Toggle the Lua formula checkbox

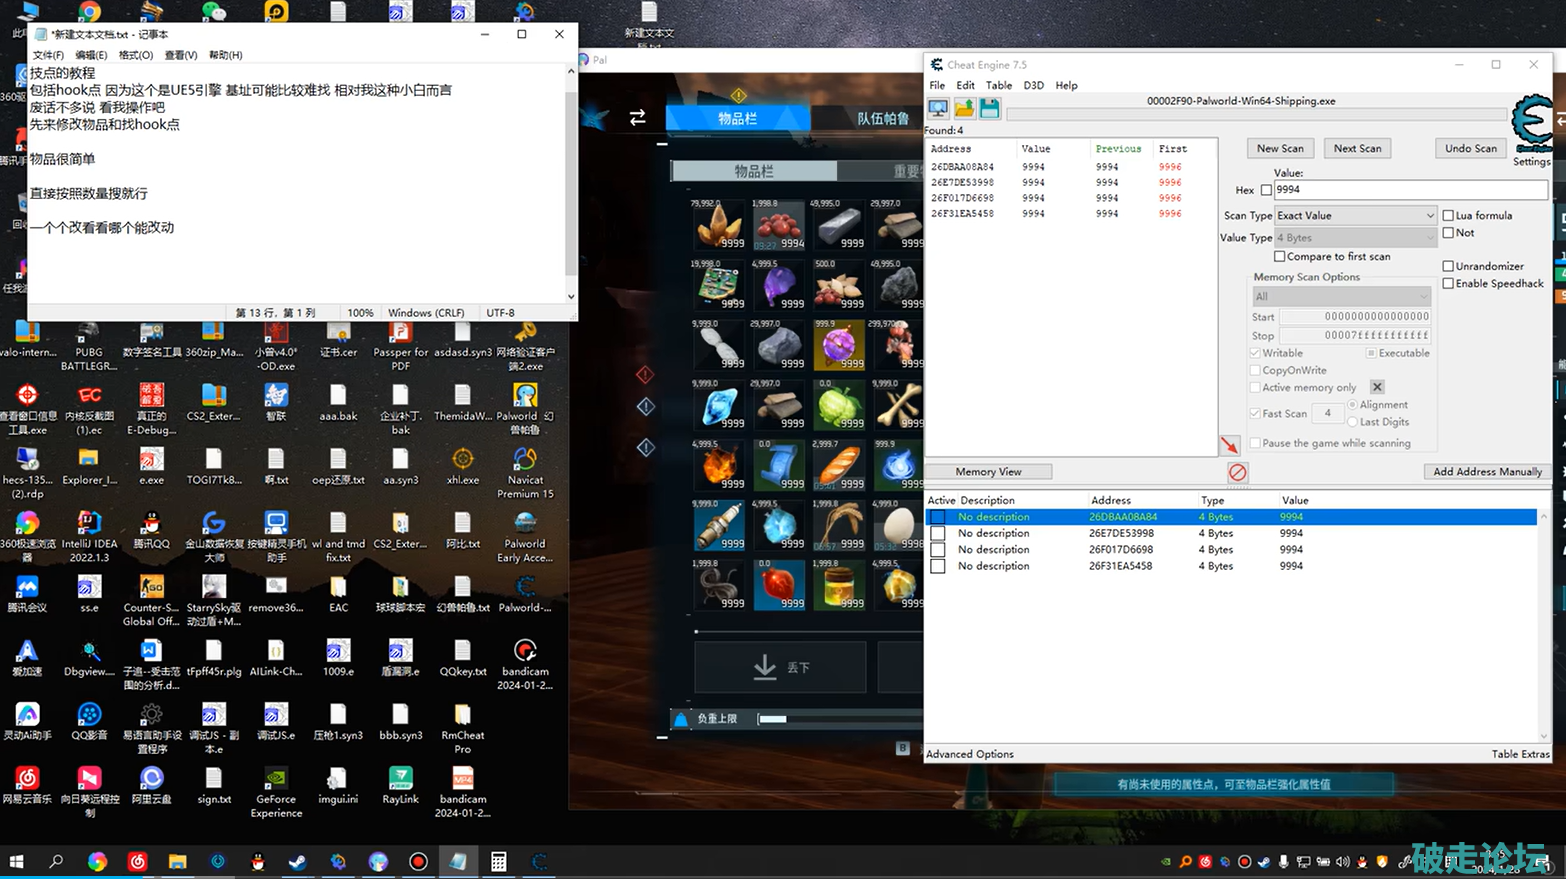tap(1448, 216)
